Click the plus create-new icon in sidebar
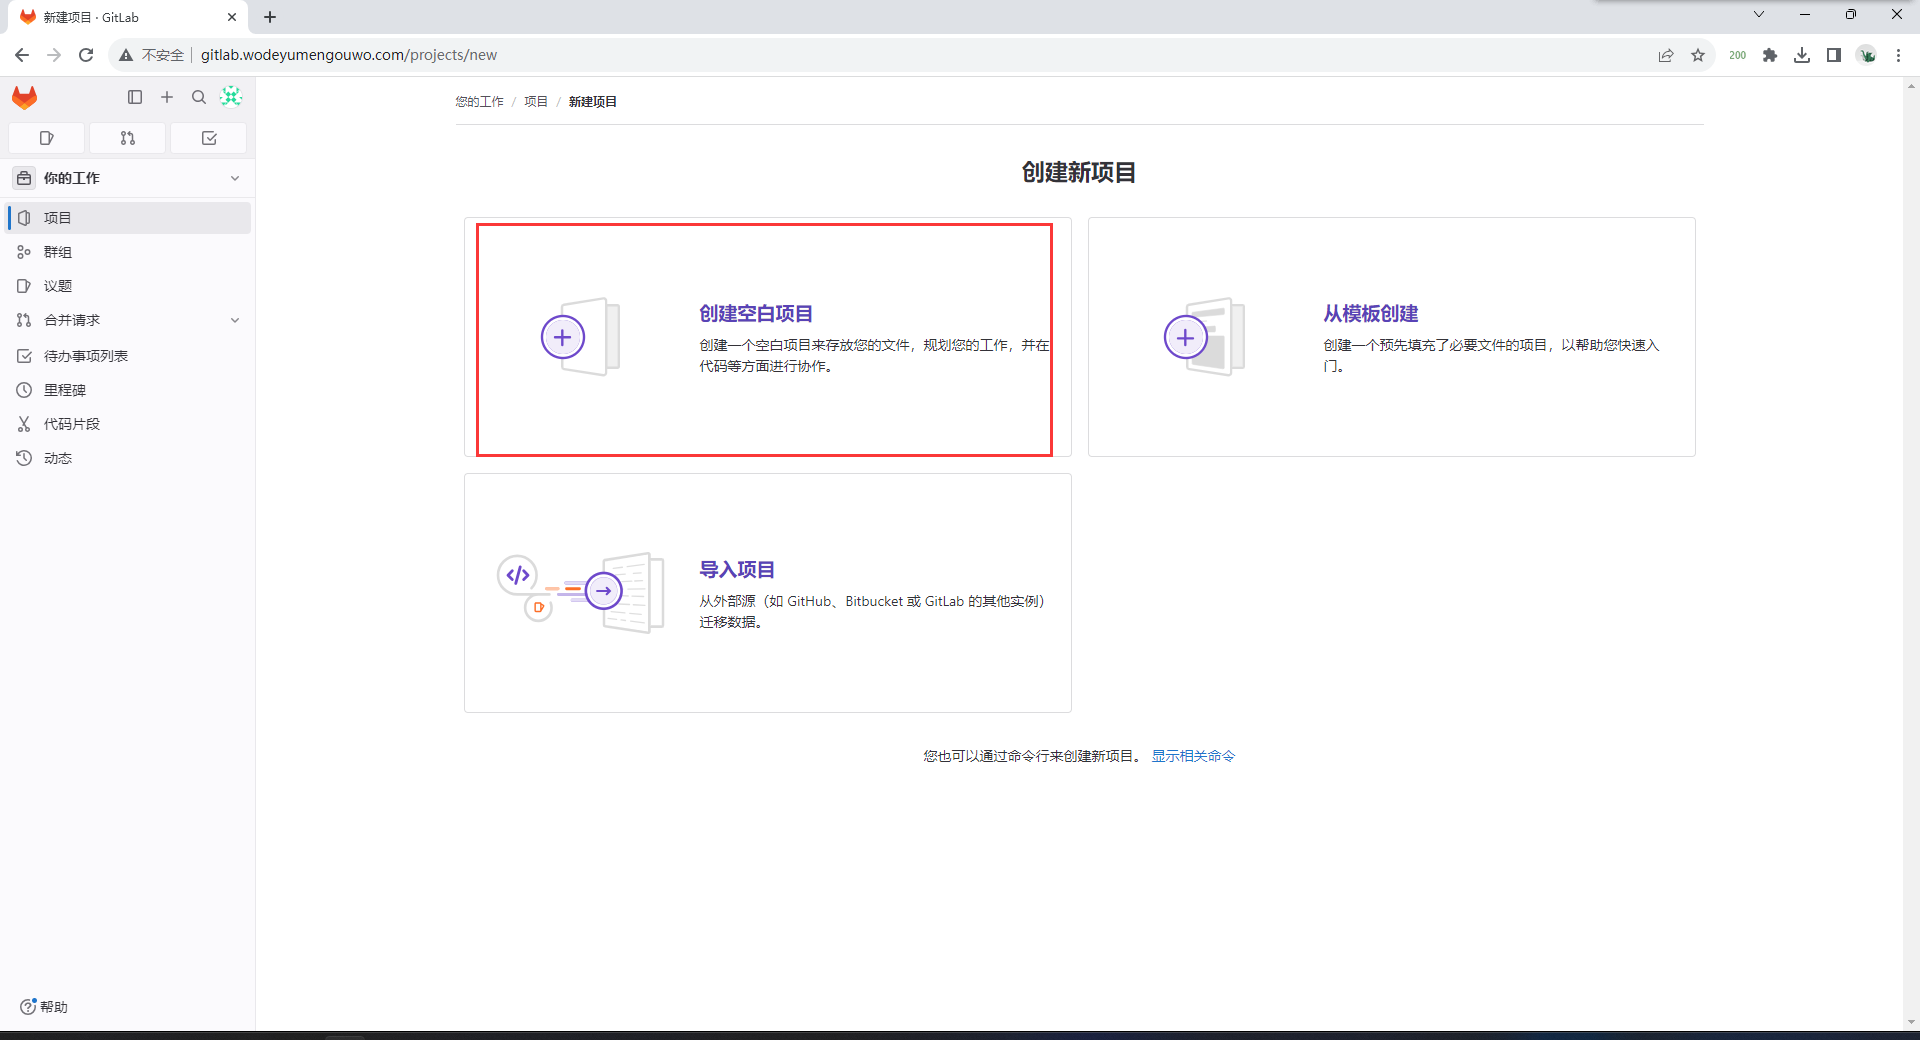This screenshot has height=1040, width=1920. pos(167,97)
